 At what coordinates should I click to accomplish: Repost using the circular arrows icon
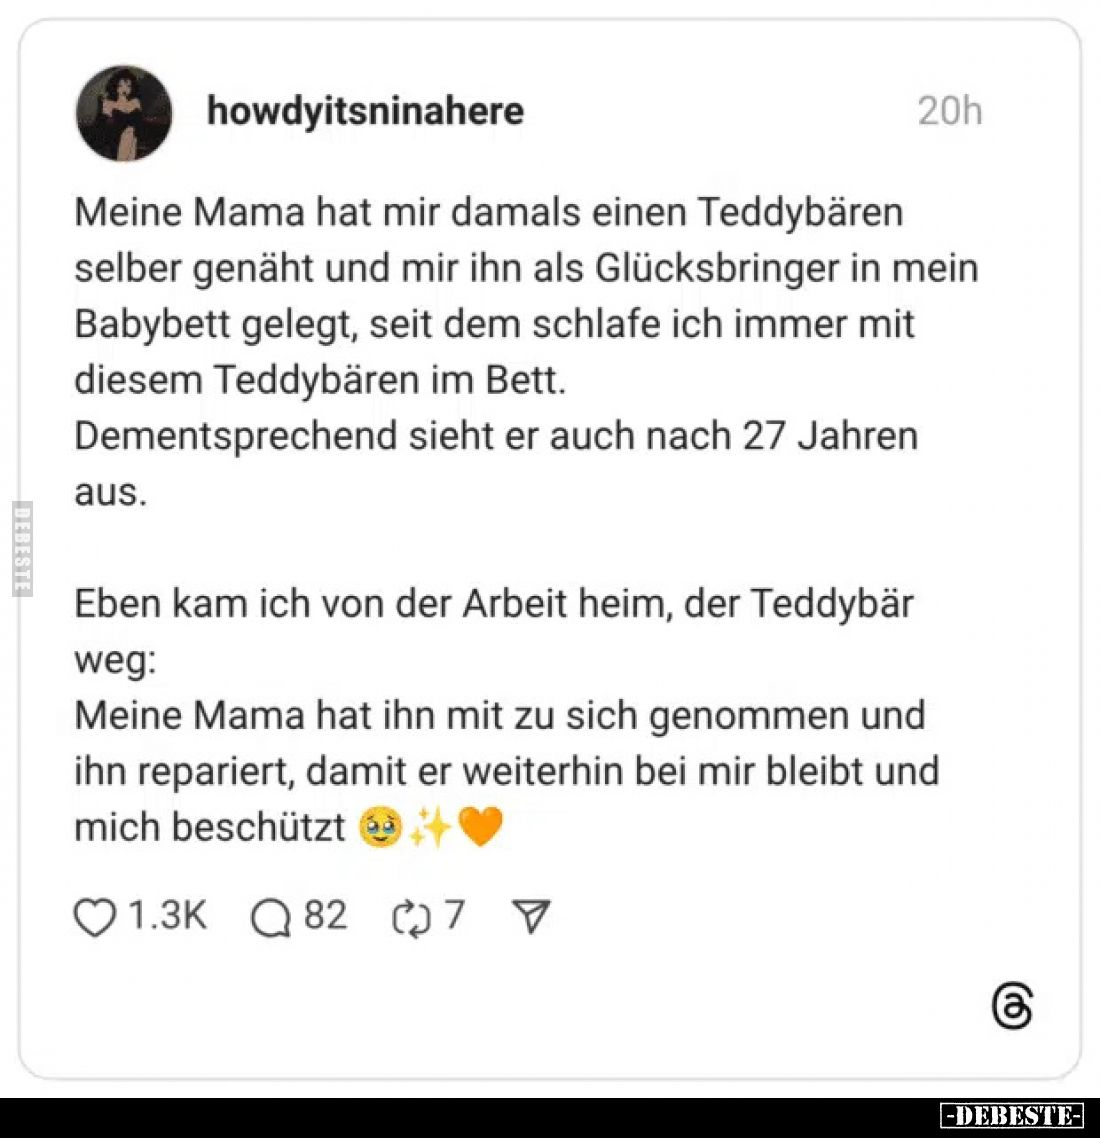[410, 917]
